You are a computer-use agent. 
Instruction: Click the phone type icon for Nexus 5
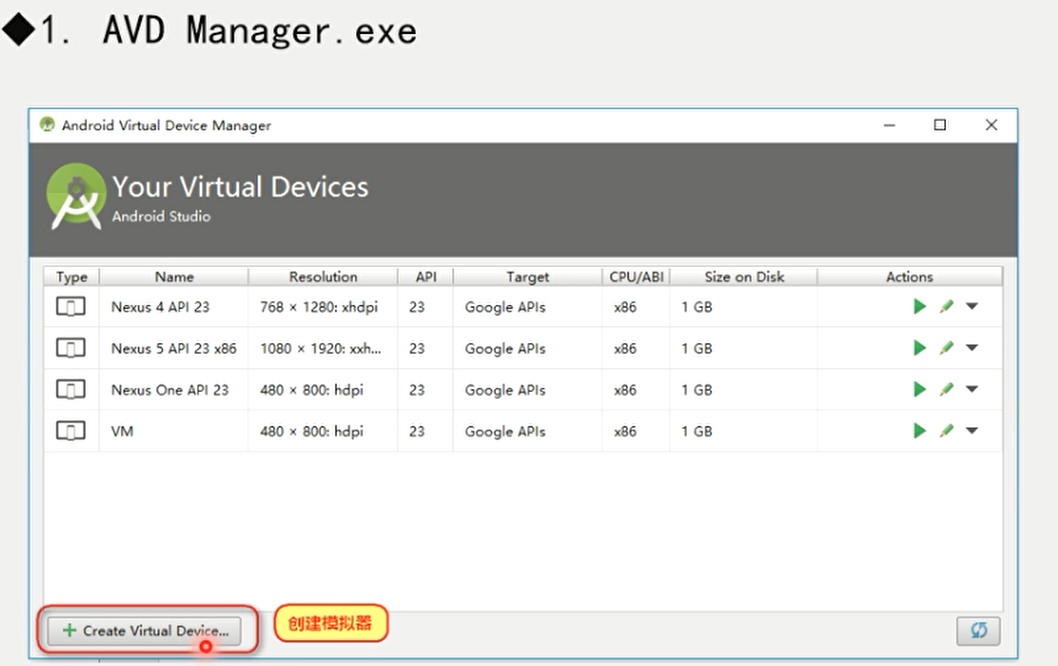click(x=71, y=348)
